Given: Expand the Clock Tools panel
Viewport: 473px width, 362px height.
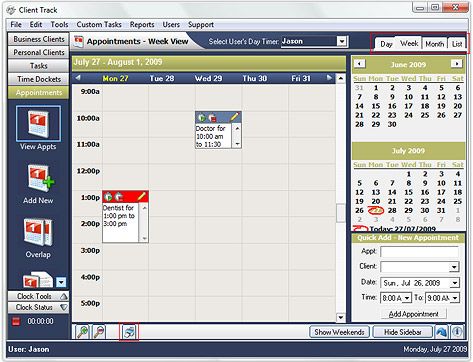Looking at the screenshot, I should click(x=64, y=296).
